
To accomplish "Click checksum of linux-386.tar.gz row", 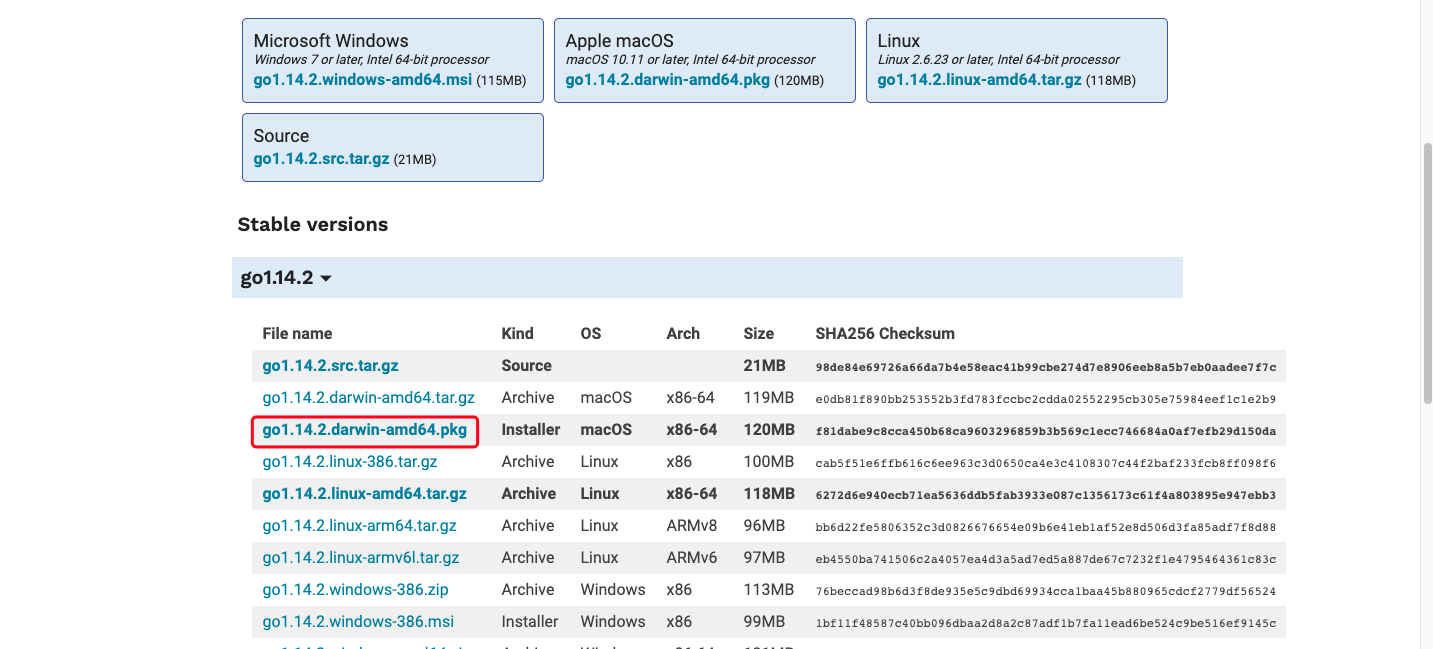I will [x=1046, y=463].
